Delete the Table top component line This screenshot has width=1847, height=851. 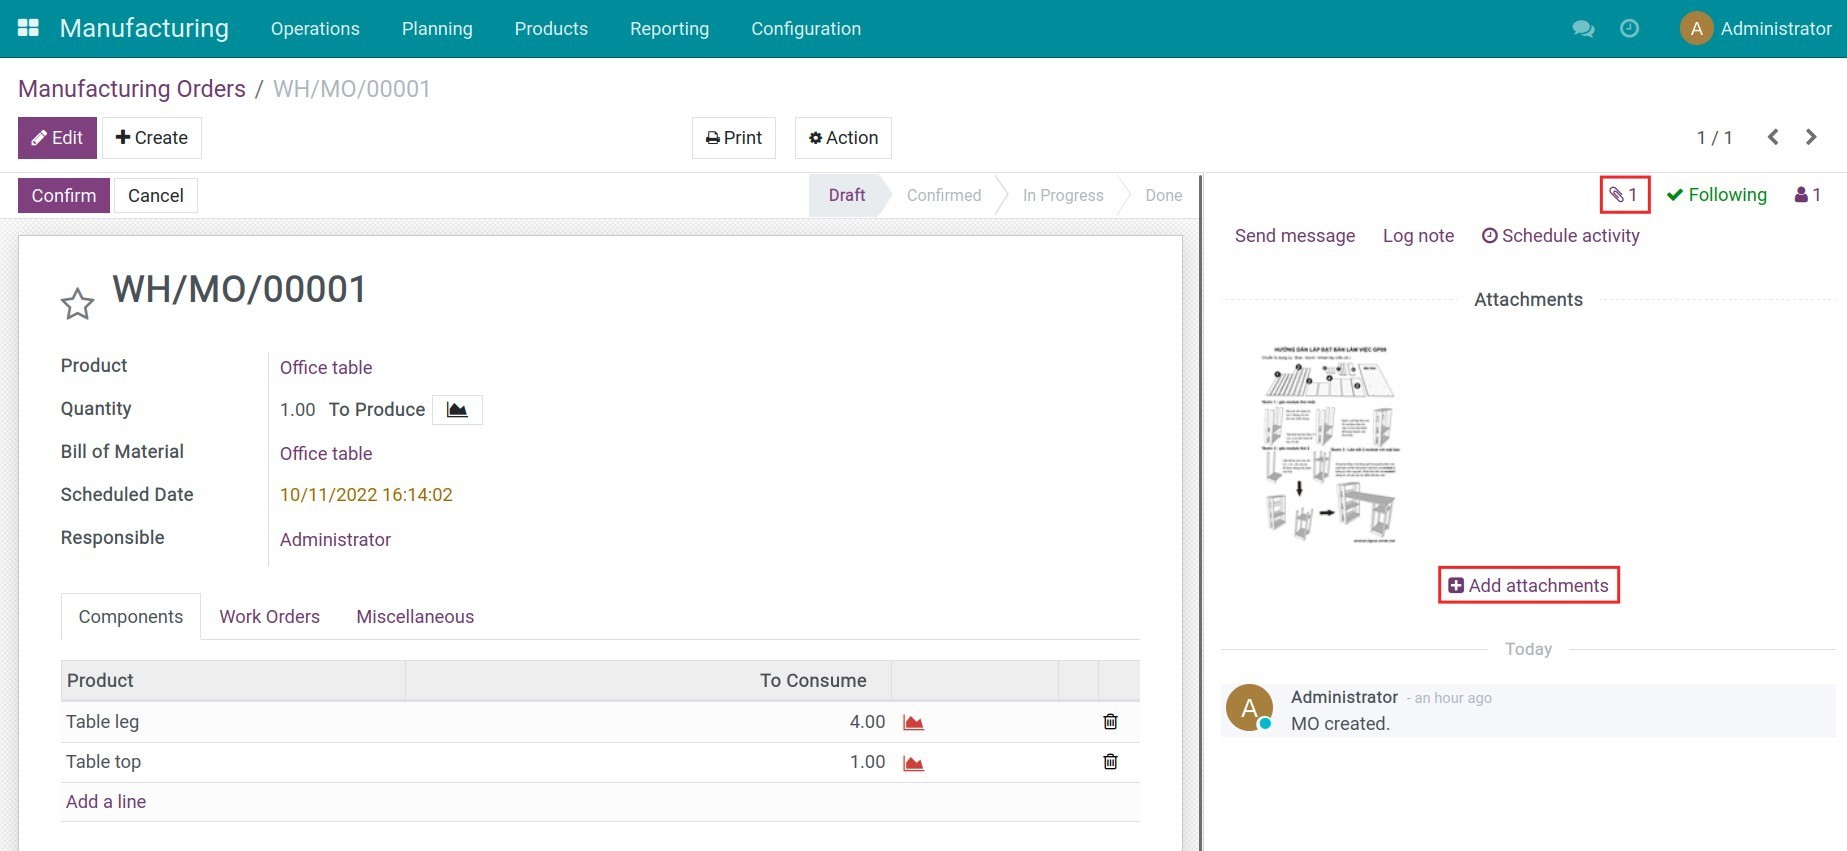[1110, 762]
